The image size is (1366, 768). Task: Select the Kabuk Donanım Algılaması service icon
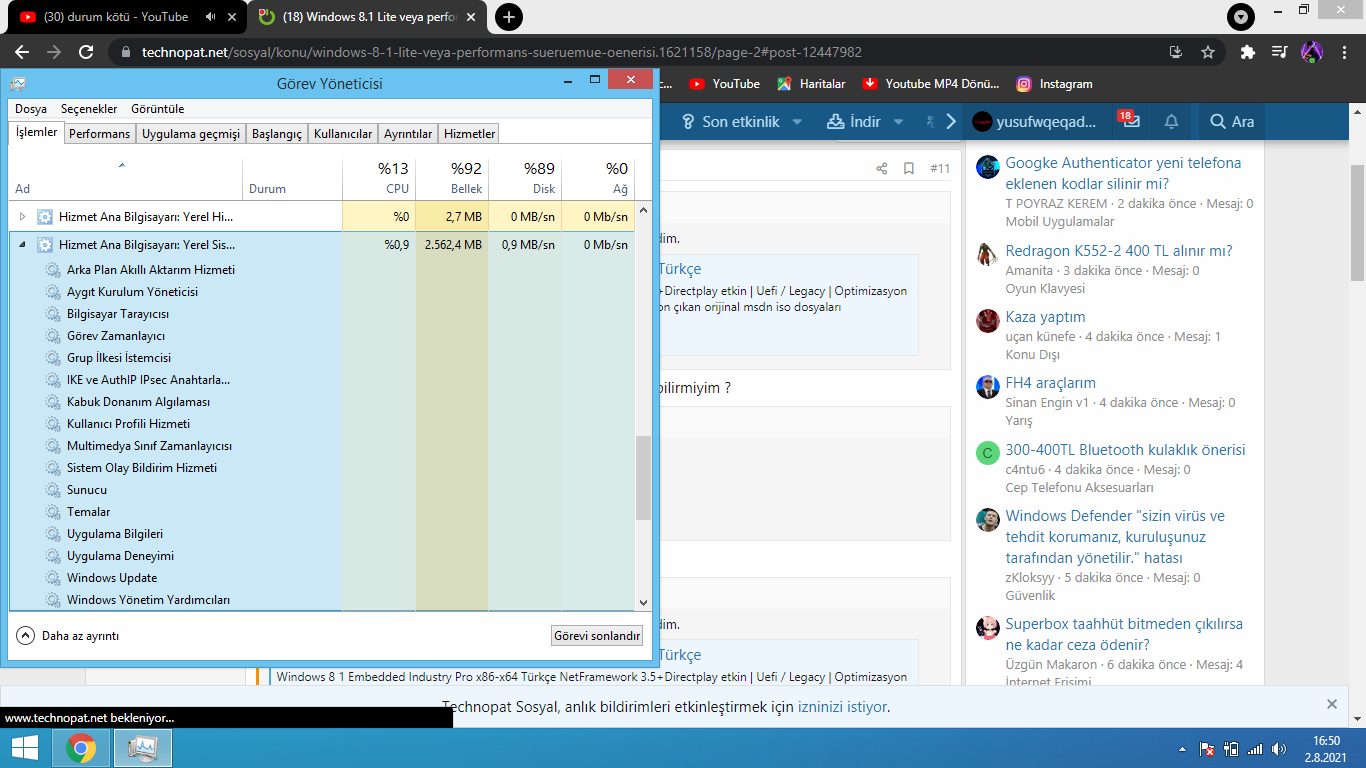[x=53, y=402]
